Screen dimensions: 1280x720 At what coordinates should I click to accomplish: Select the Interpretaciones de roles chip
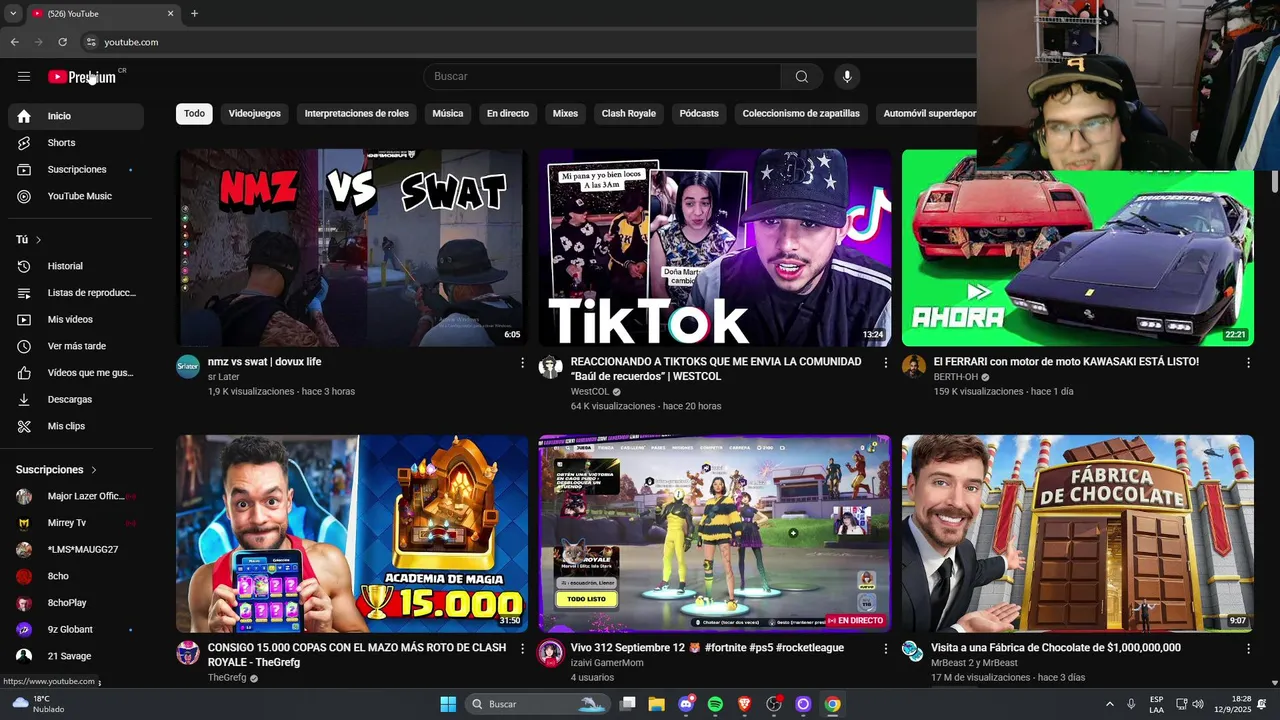[357, 114]
